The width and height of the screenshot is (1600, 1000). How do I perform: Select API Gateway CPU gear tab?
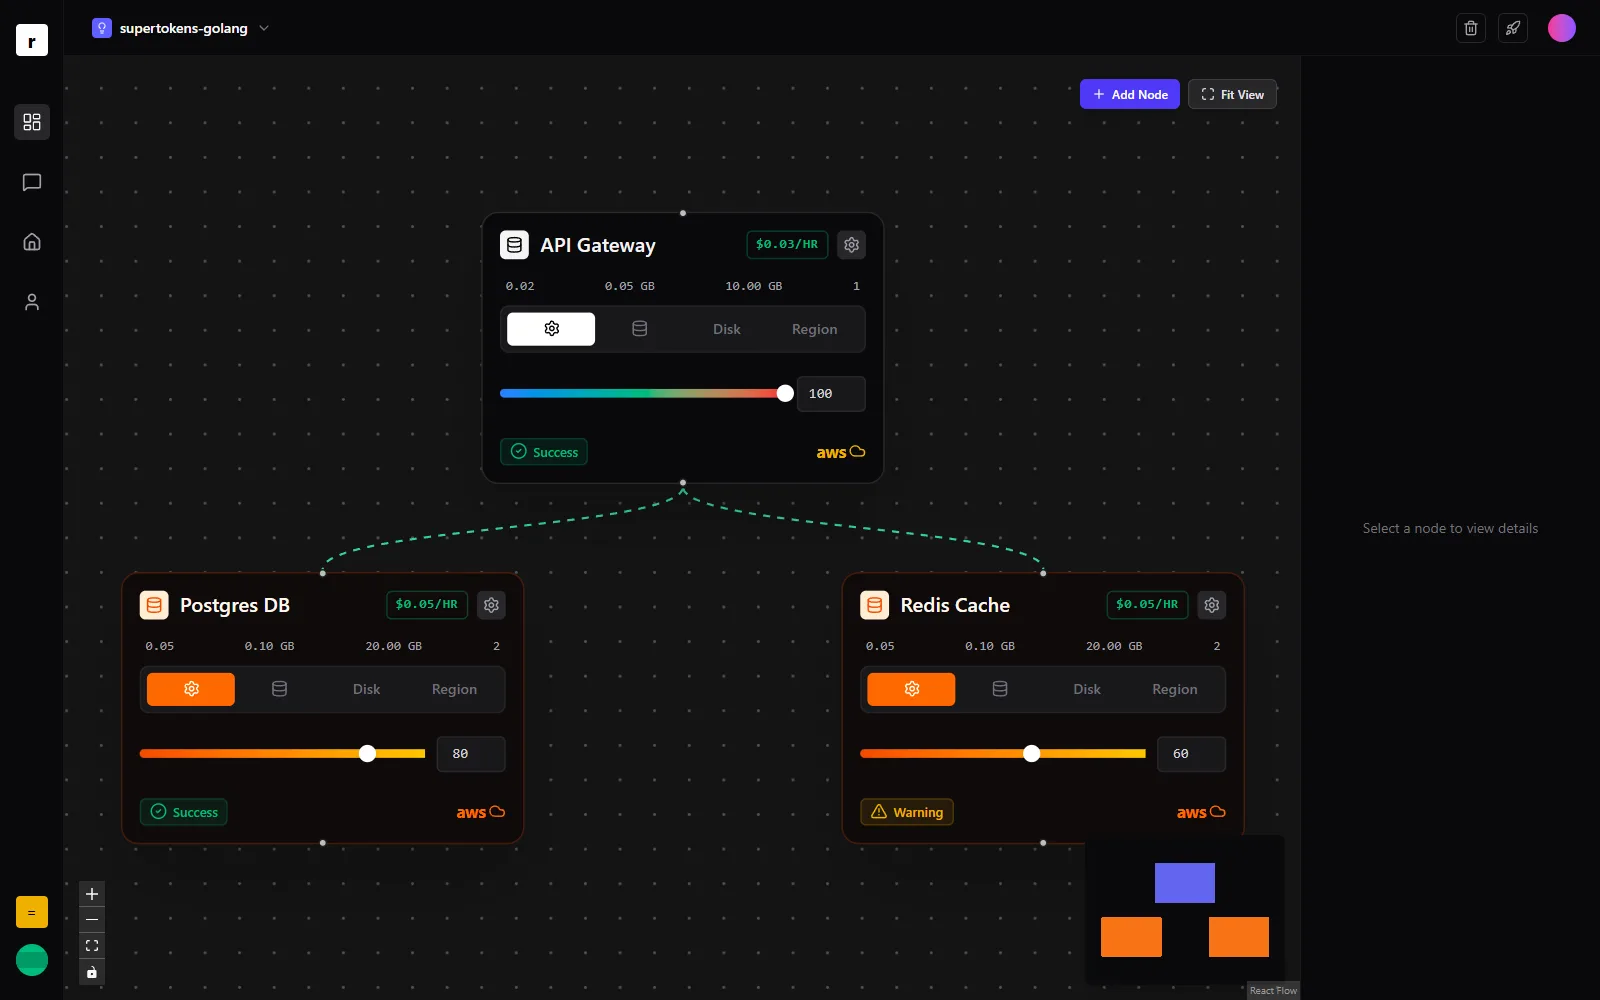(551, 329)
